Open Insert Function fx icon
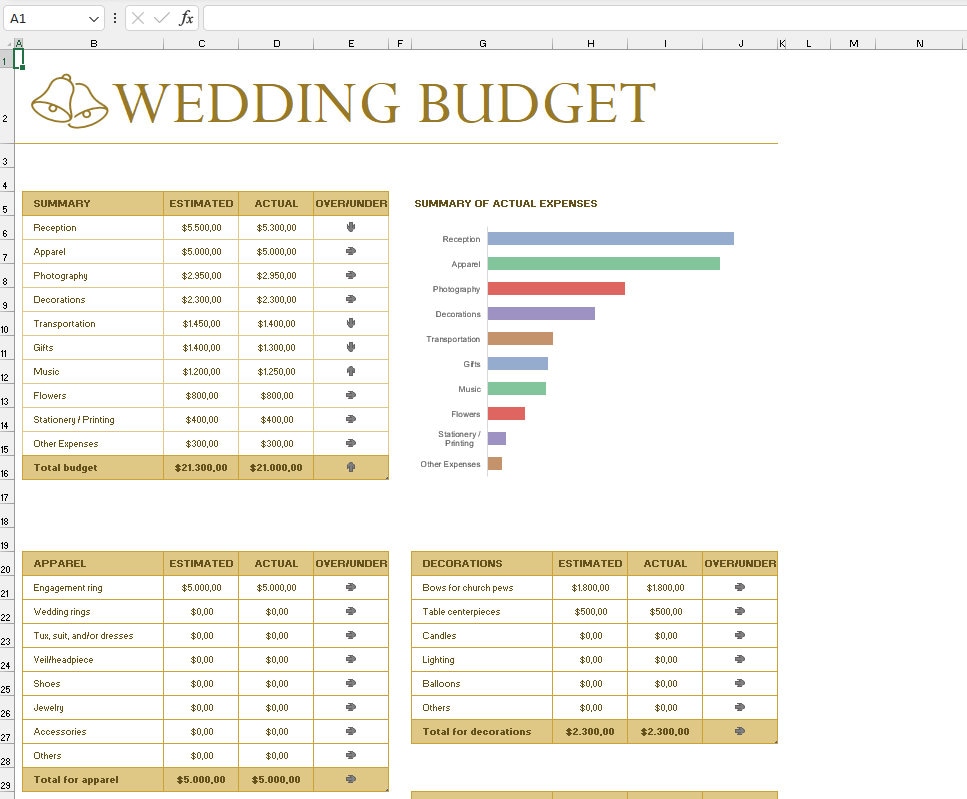Screen dimensions: 967x799 tap(186, 18)
